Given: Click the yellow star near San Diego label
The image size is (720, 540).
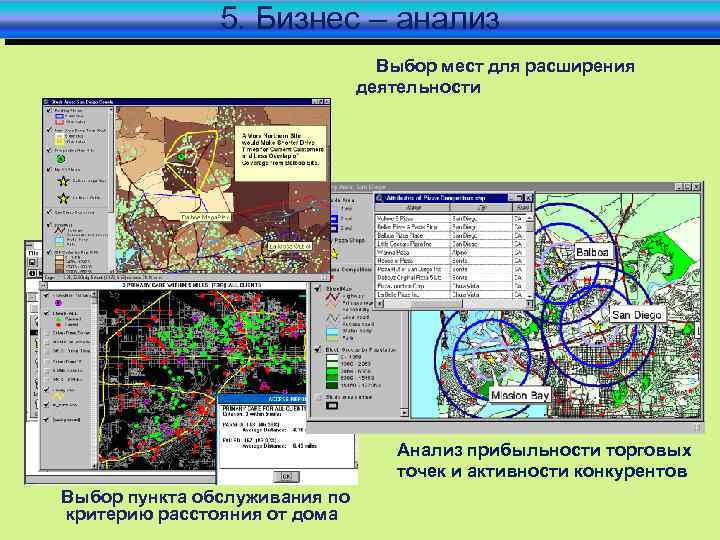Looking at the screenshot, I should 597,325.
